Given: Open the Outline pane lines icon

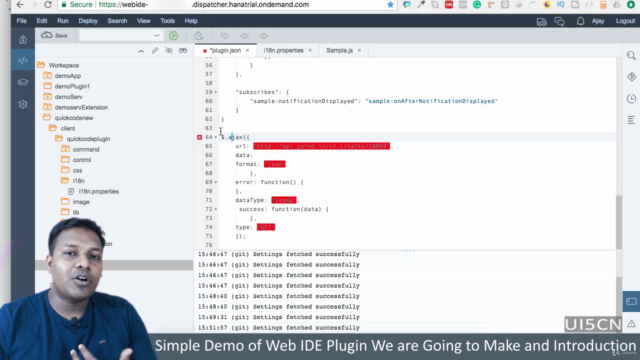Looking at the screenshot, I should coord(631,120).
